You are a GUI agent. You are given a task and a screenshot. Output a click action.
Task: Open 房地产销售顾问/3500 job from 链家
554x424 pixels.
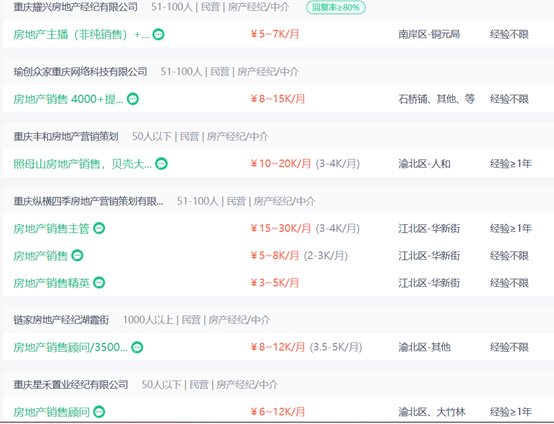71,347
